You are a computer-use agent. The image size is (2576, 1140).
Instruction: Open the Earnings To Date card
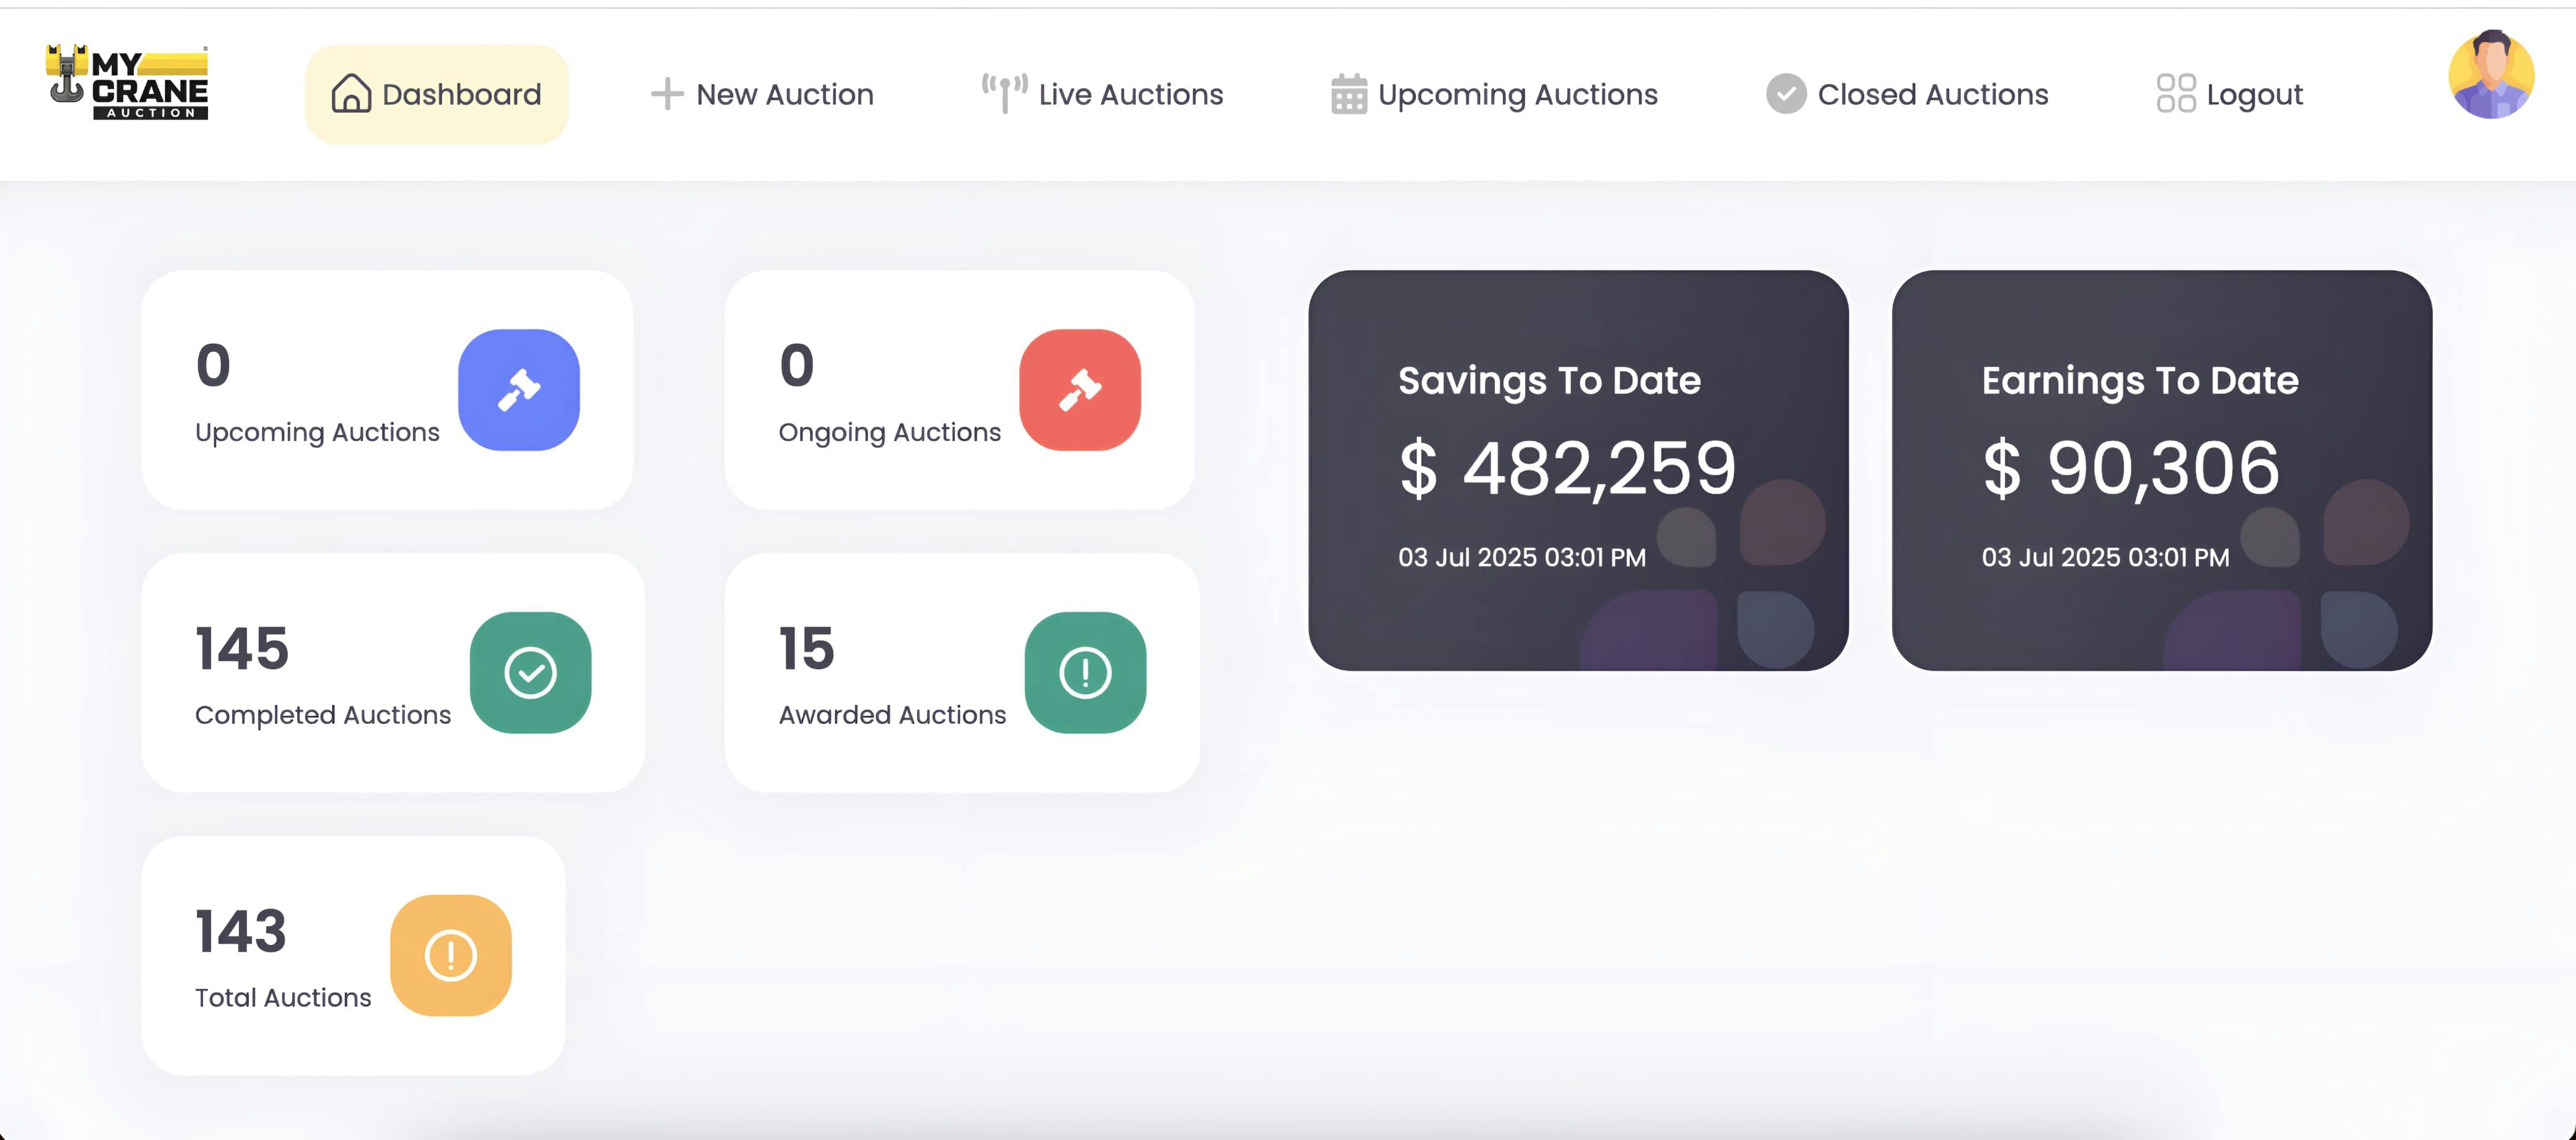click(x=2161, y=470)
